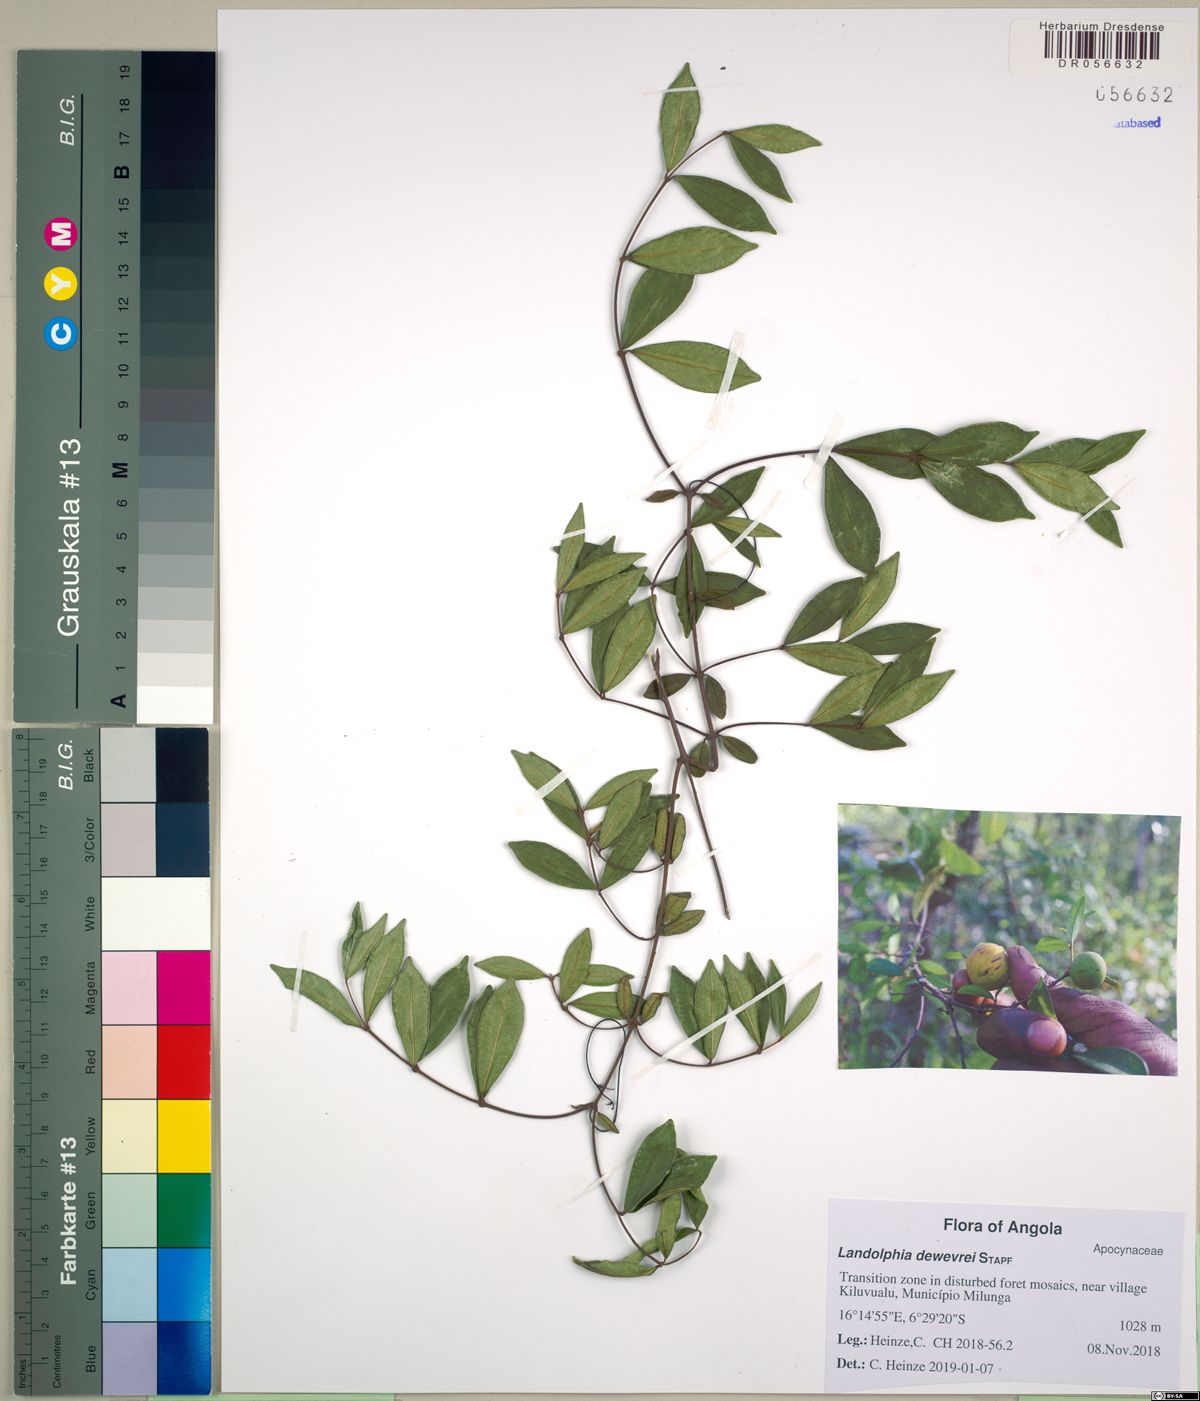Image resolution: width=1200 pixels, height=1401 pixels.
Task: Click the collection date 08.Nov.2018
Action: 1123,1349
